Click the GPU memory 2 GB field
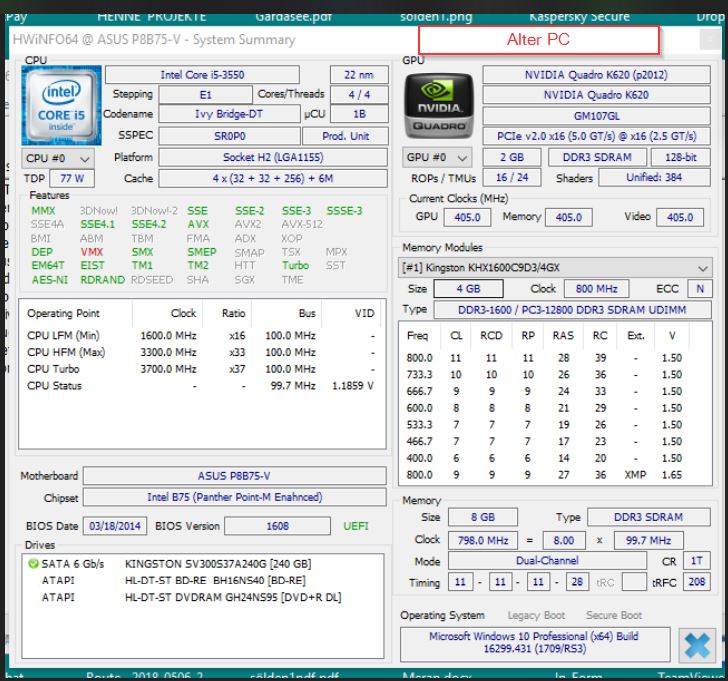Screen dimensions: 728x681 point(512,157)
